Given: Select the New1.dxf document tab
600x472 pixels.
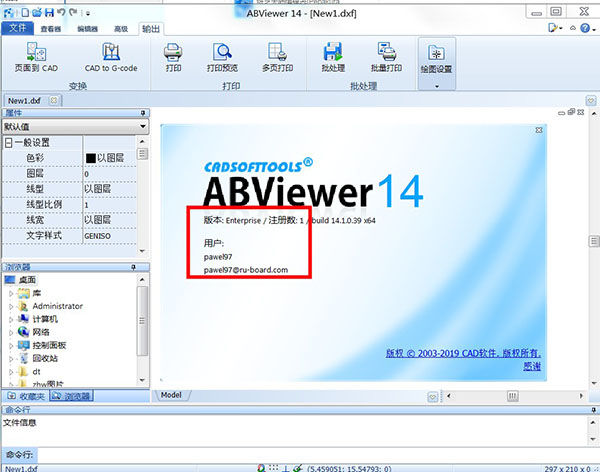Looking at the screenshot, I should [24, 101].
